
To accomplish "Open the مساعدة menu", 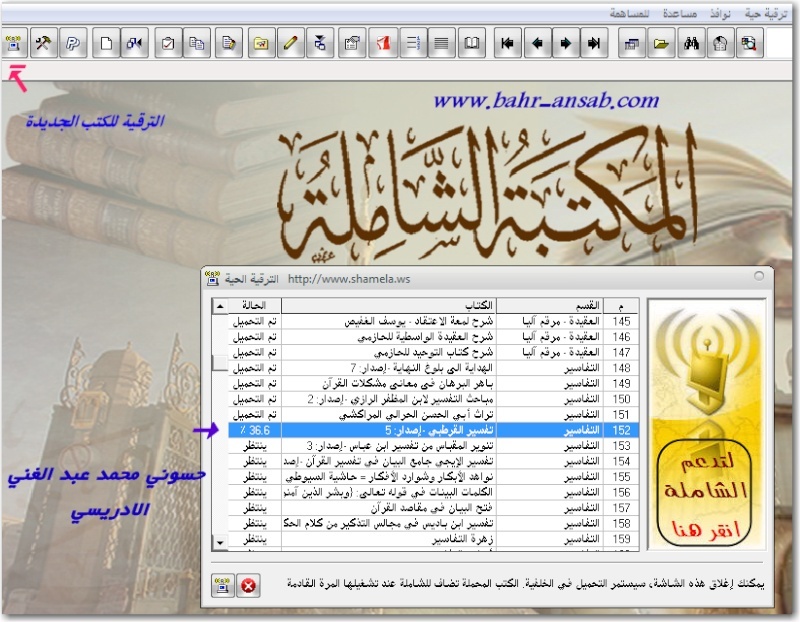I will pyautogui.click(x=680, y=14).
